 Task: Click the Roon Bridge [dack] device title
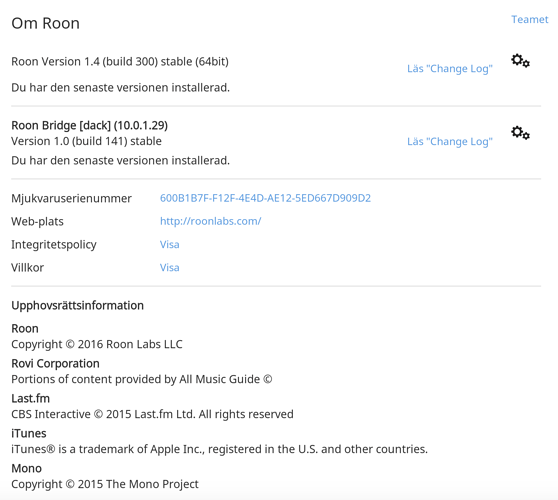90,125
